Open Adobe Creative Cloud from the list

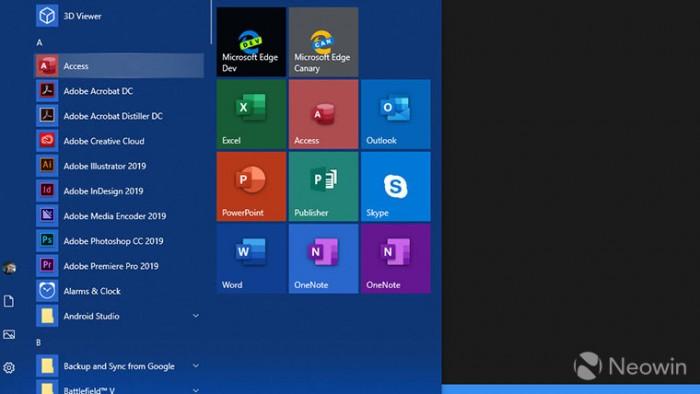pyautogui.click(x=119, y=141)
